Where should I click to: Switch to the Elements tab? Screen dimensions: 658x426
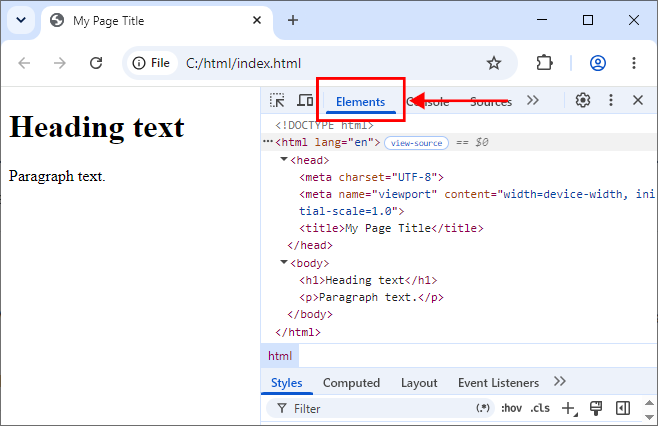(360, 102)
